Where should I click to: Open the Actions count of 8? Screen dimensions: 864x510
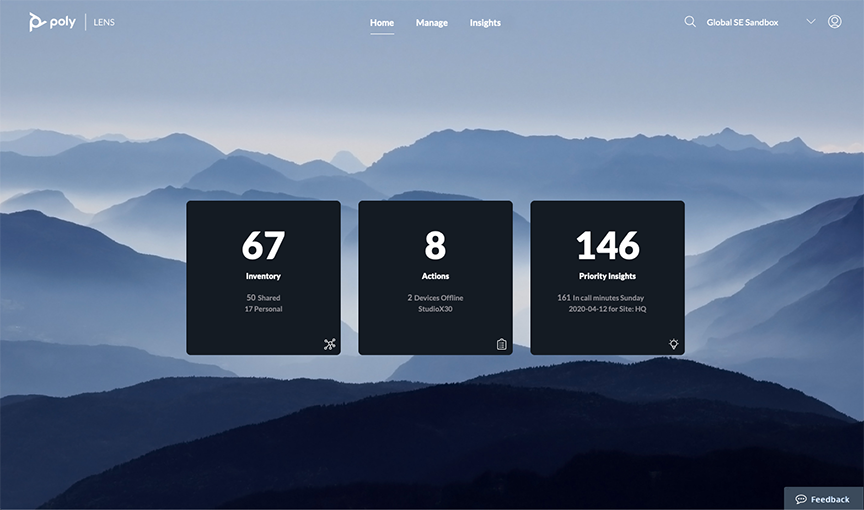point(435,245)
